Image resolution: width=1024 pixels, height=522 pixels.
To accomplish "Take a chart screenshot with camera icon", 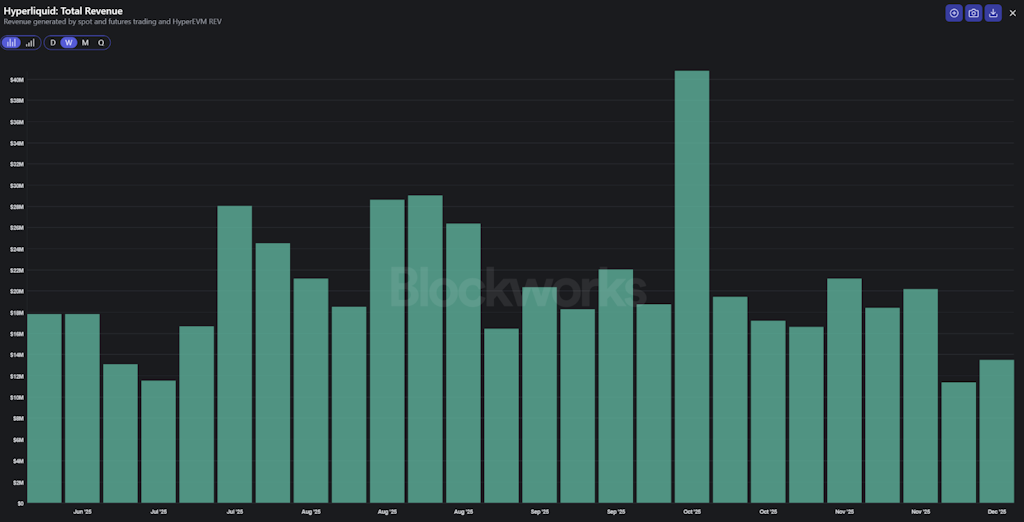I will click(x=973, y=13).
